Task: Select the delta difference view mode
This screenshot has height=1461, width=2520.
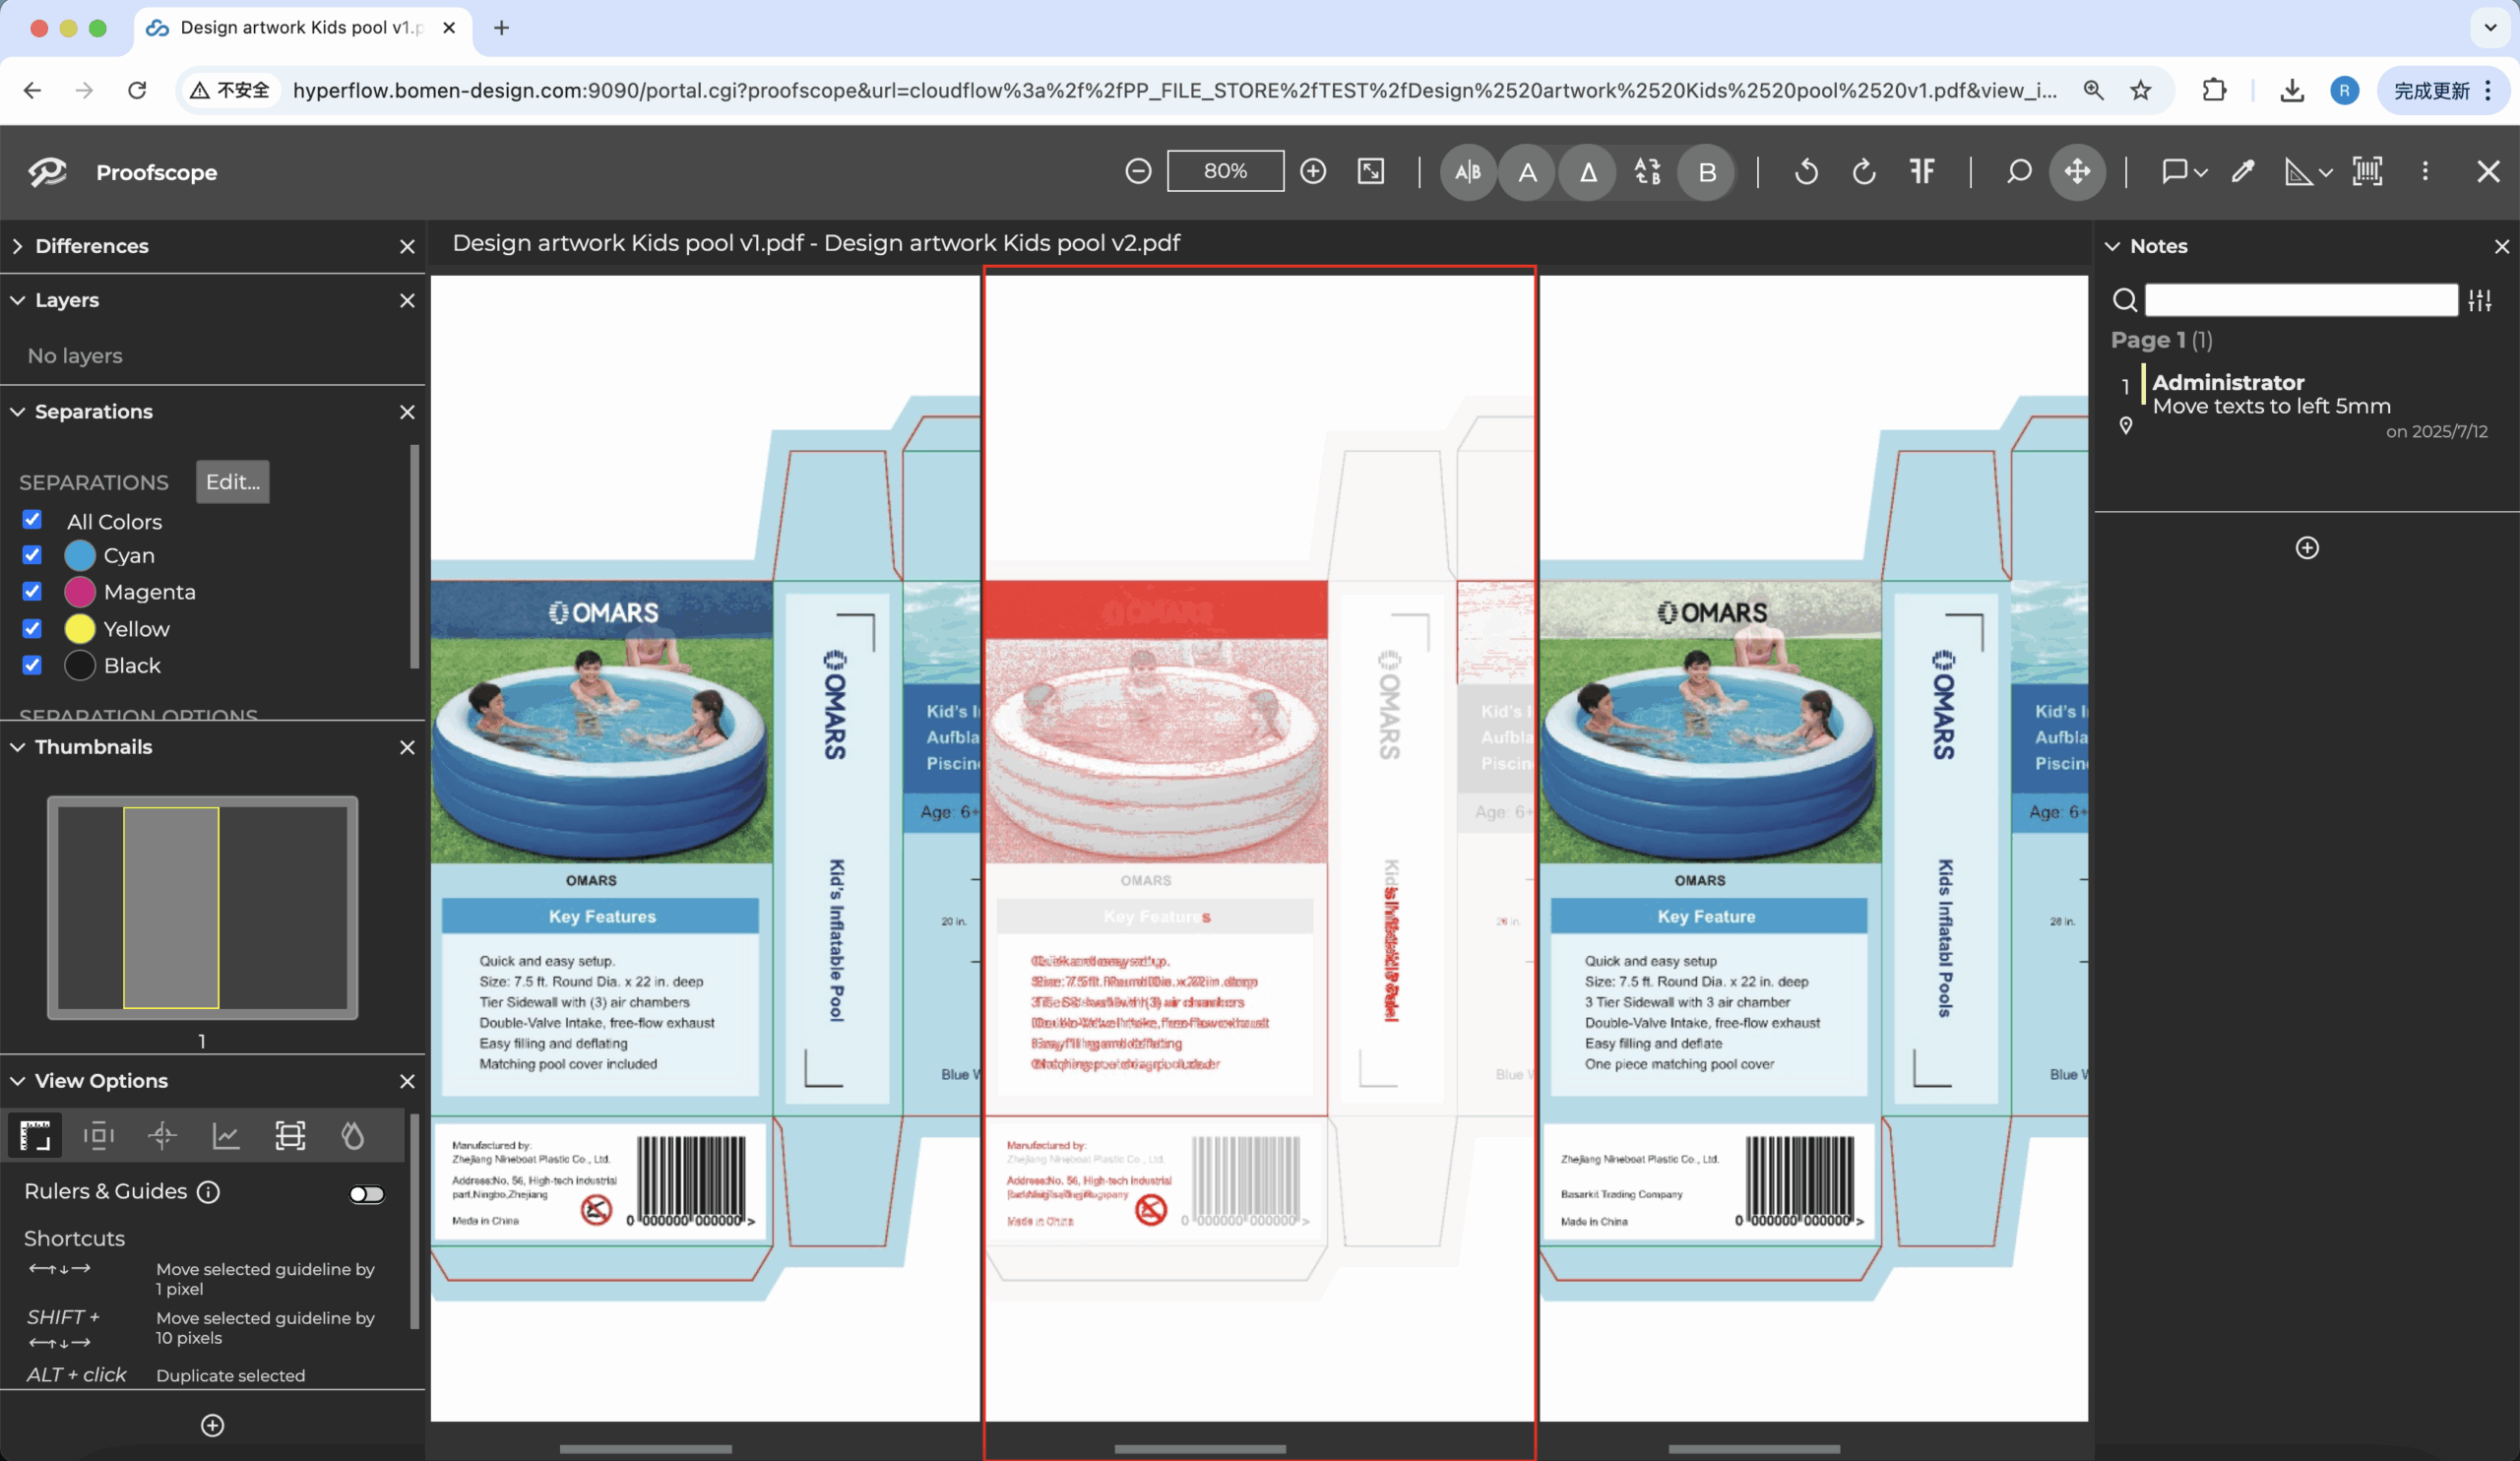Action: tap(1587, 172)
